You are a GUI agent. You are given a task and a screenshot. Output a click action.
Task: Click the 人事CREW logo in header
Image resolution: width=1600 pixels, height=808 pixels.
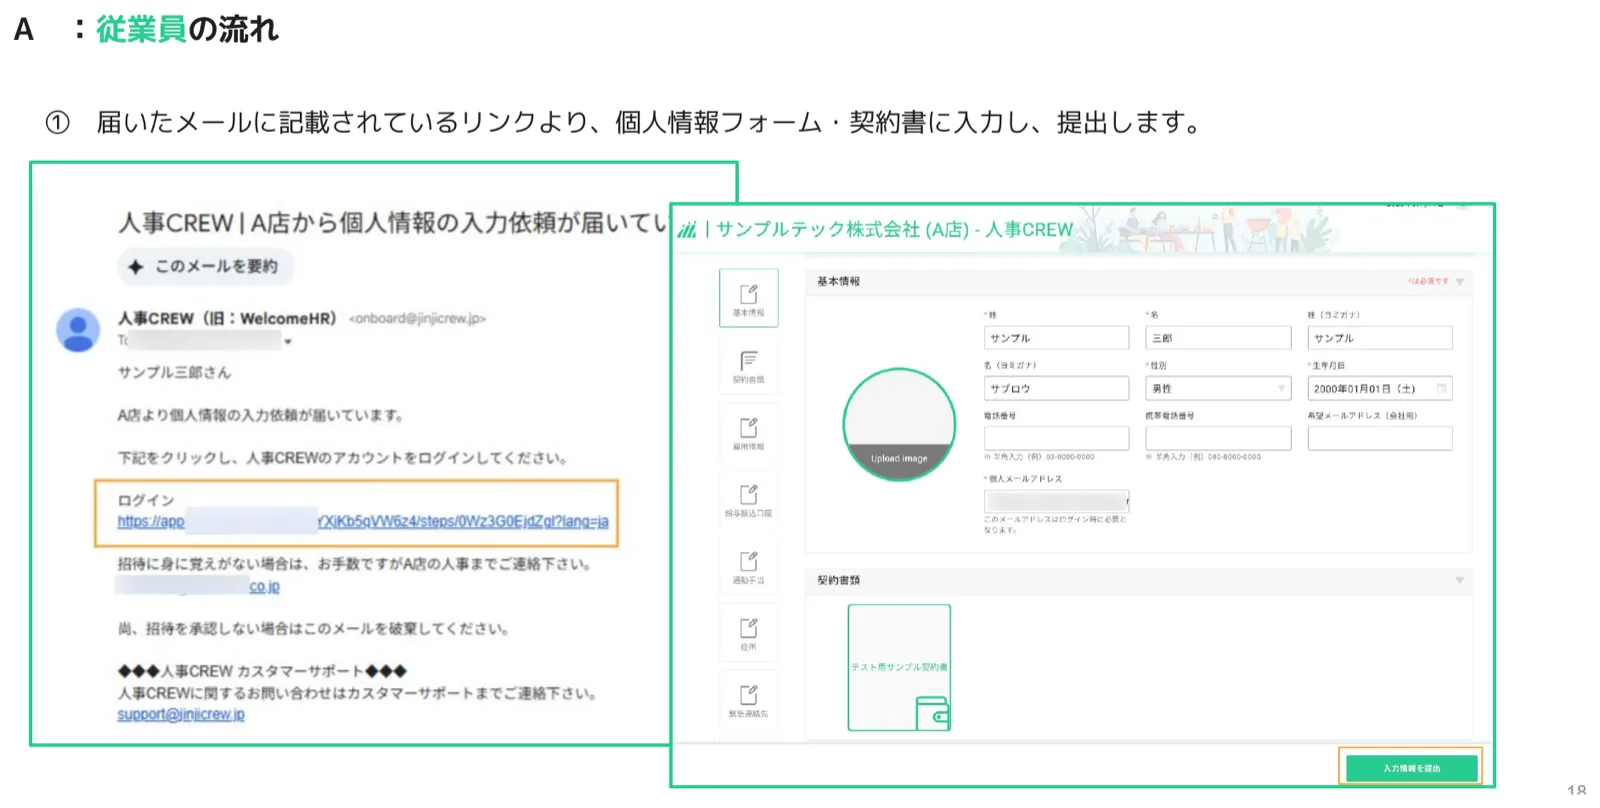click(x=687, y=230)
